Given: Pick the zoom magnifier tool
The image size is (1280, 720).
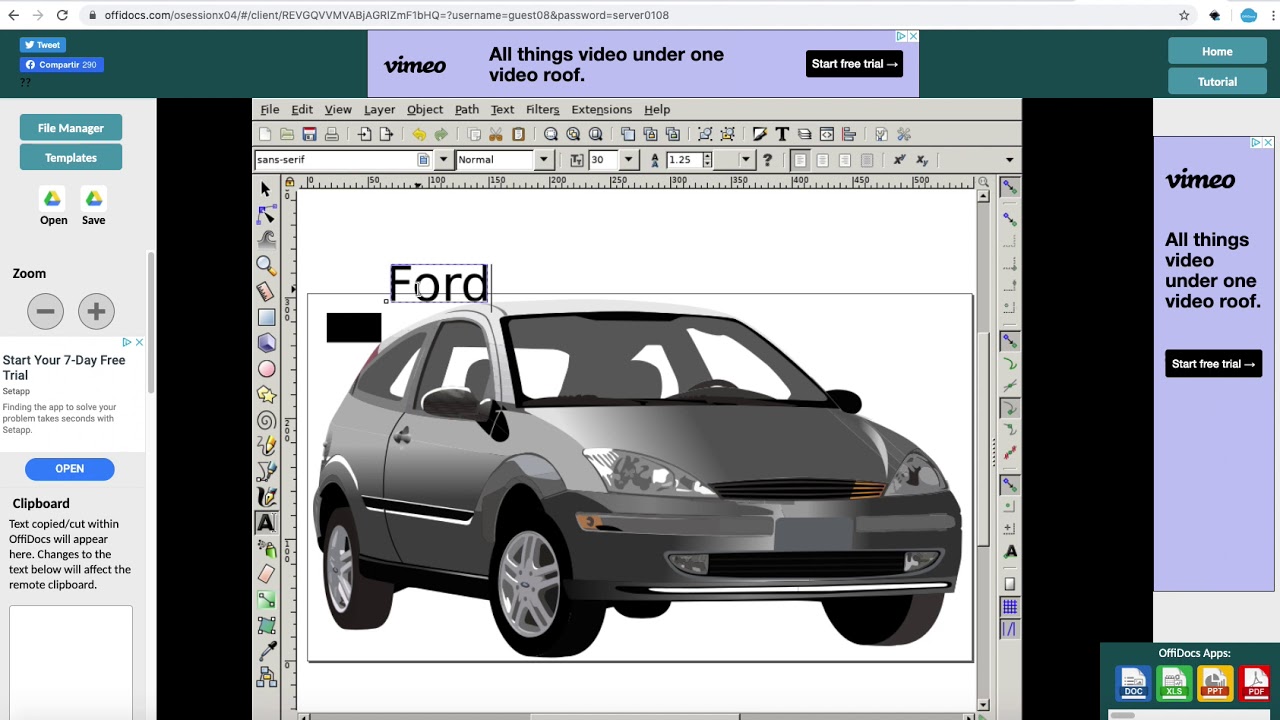Looking at the screenshot, I should click(x=266, y=265).
